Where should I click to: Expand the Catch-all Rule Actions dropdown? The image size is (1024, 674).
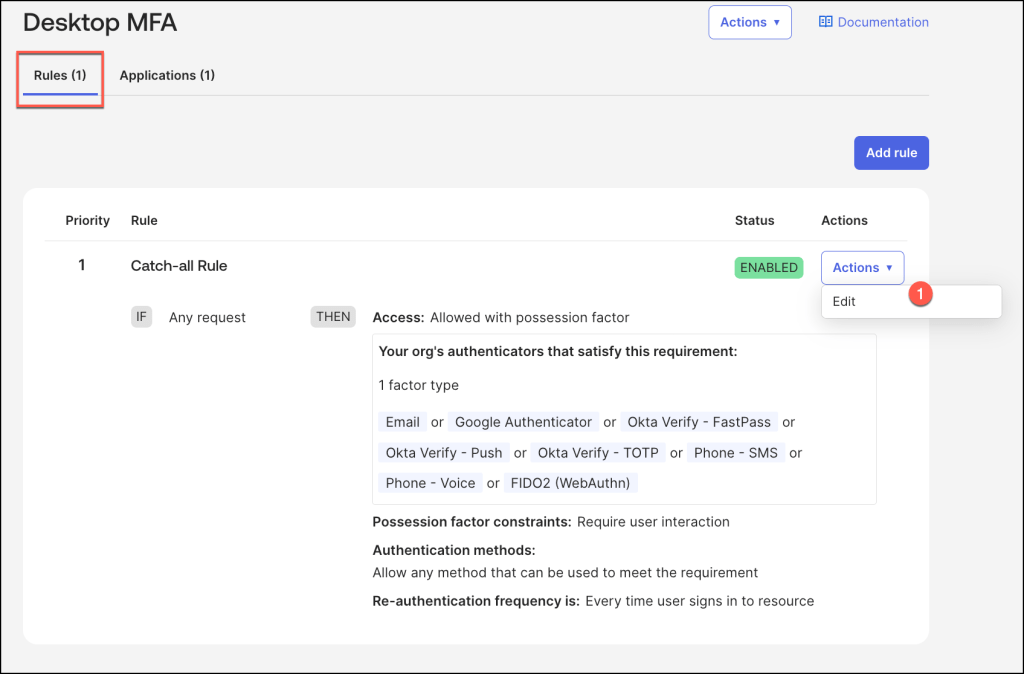click(862, 268)
